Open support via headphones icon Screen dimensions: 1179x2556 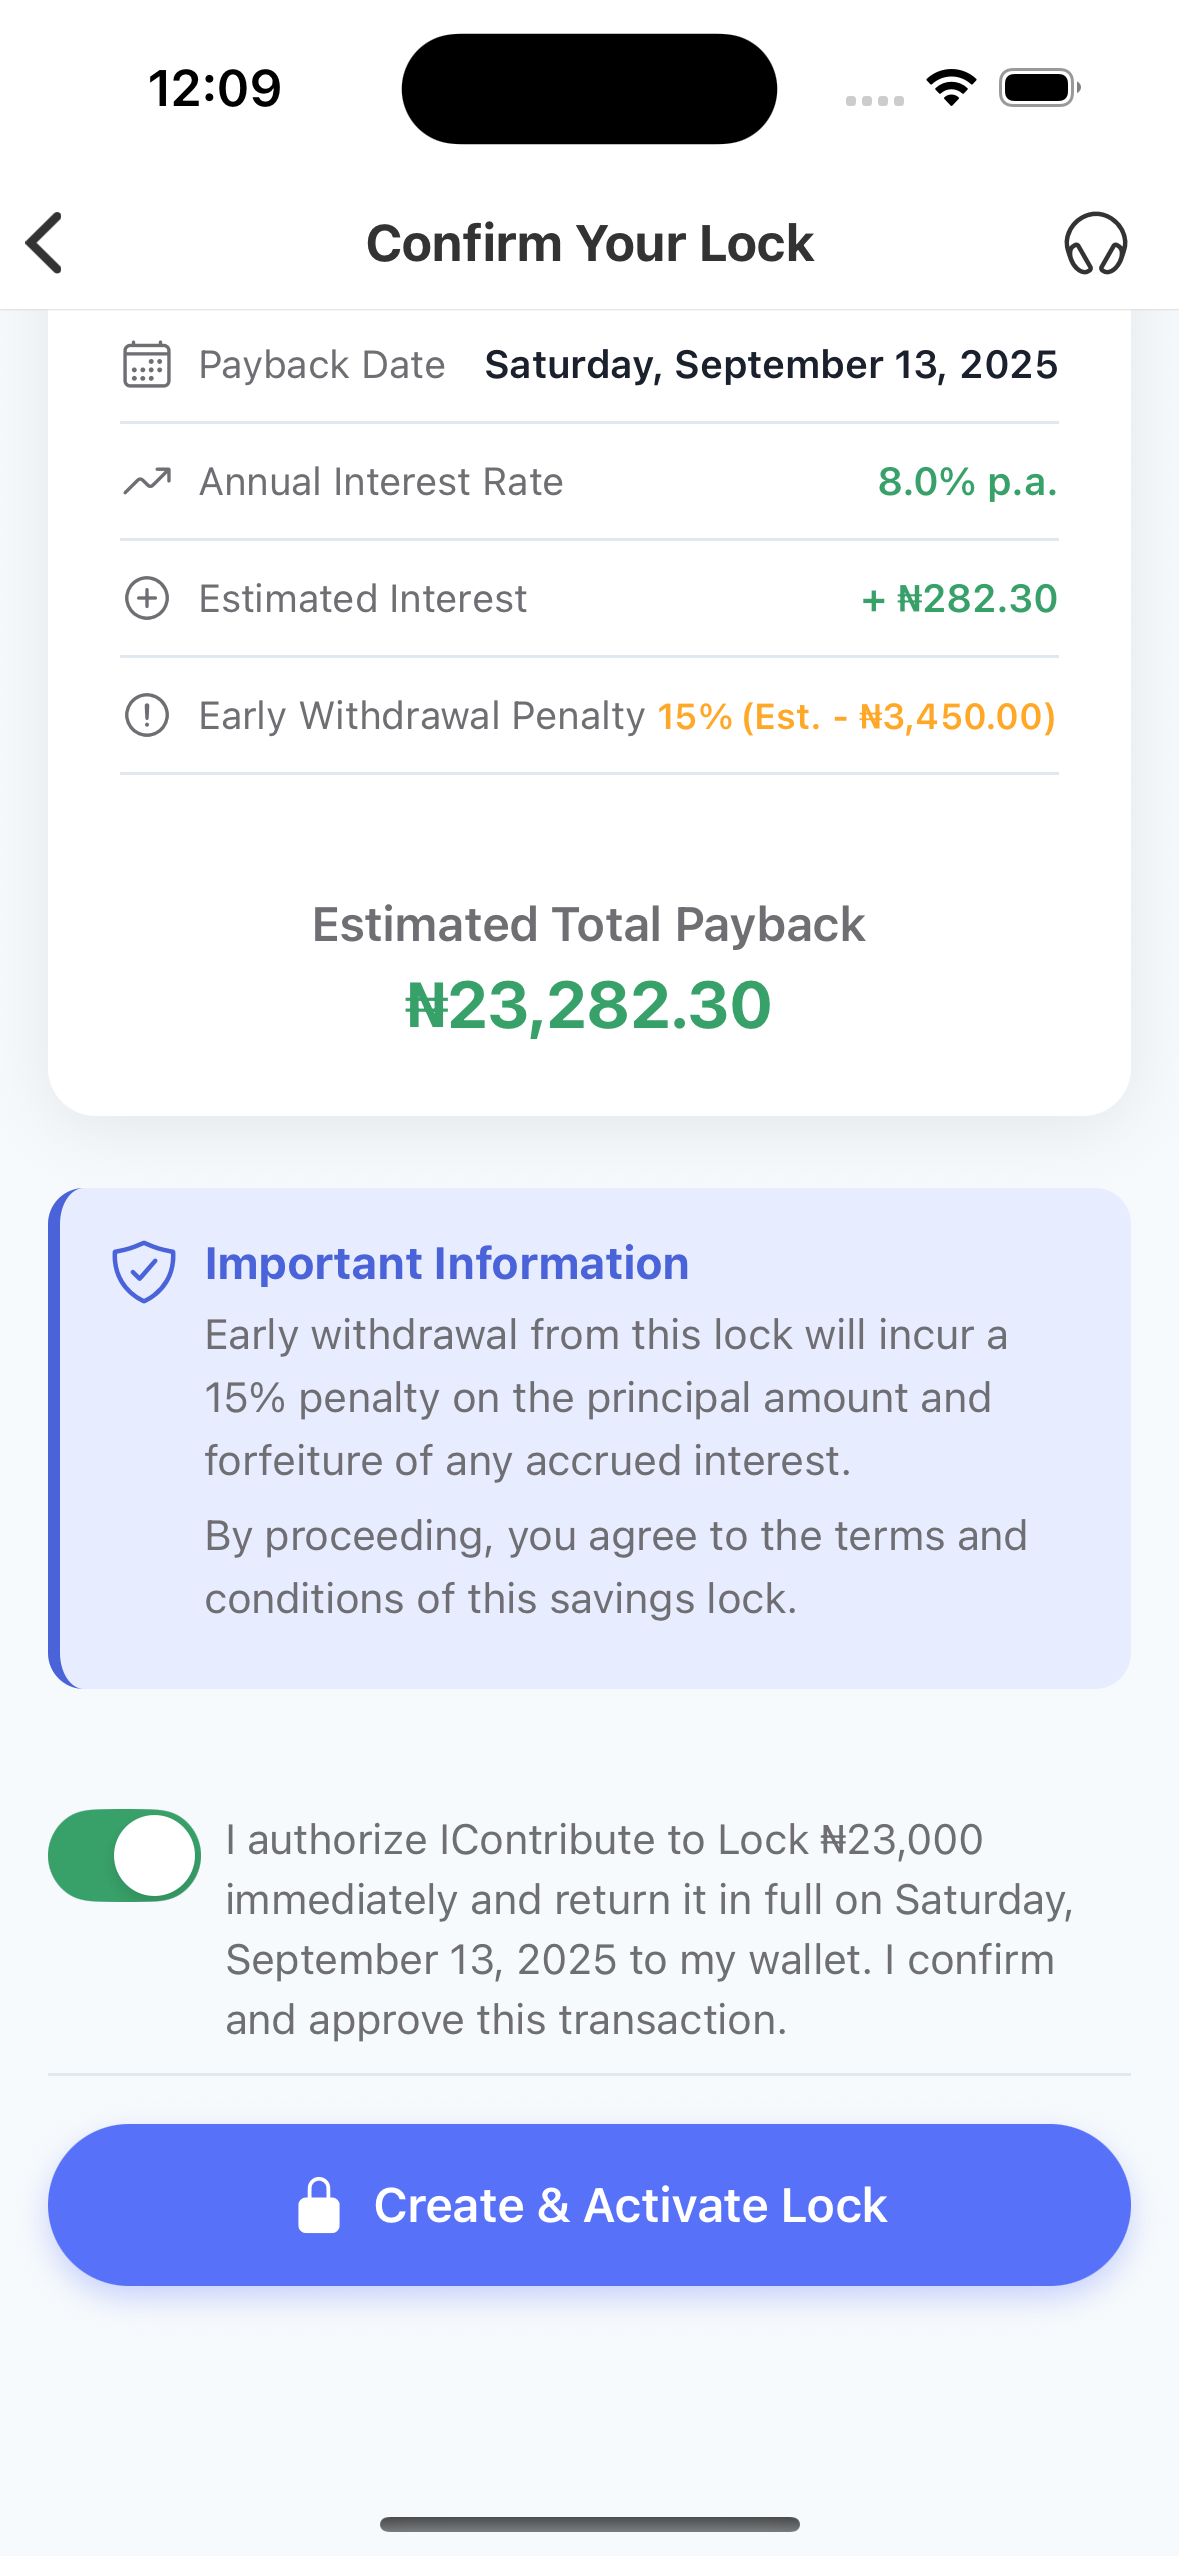pyautogui.click(x=1095, y=243)
